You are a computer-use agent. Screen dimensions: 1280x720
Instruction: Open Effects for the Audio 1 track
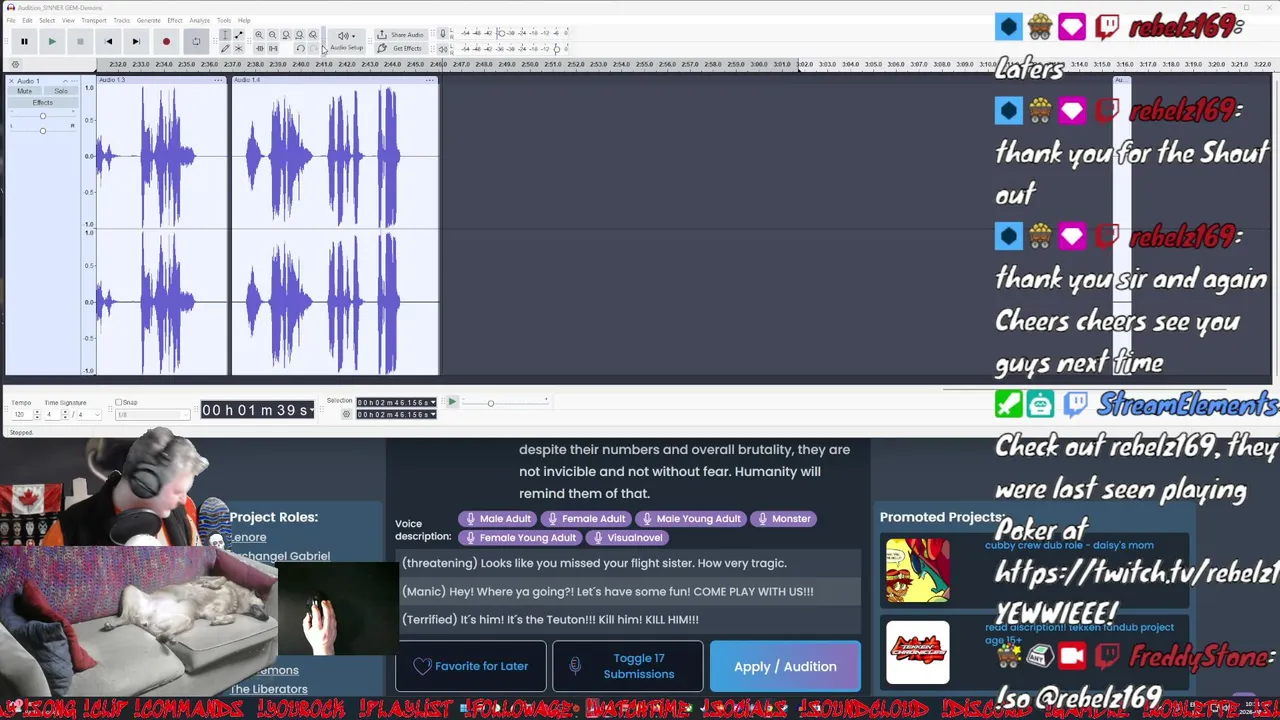(x=42, y=102)
